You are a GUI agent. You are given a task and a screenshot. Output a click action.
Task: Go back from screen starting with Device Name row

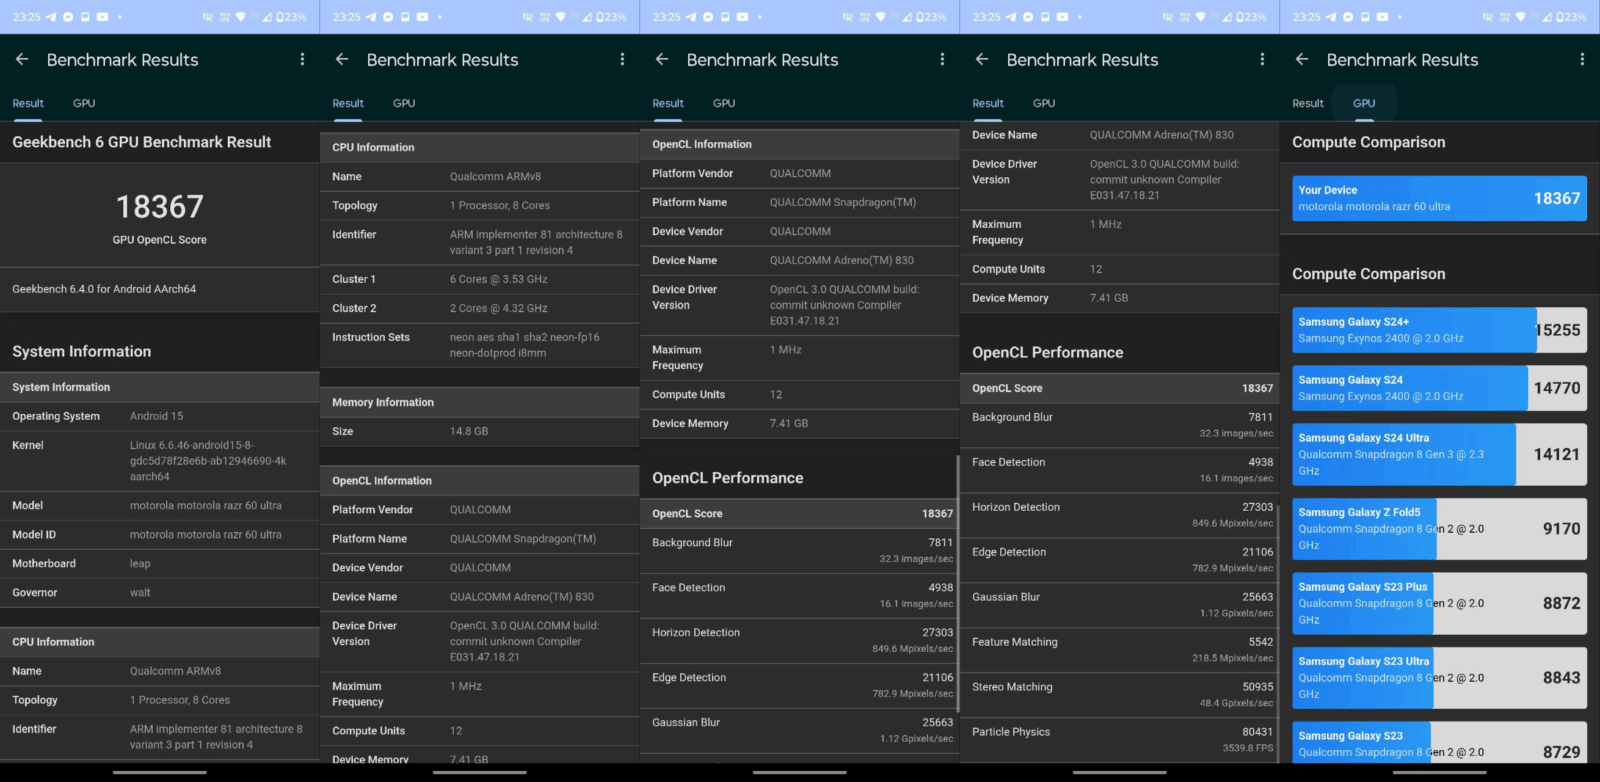[982, 60]
